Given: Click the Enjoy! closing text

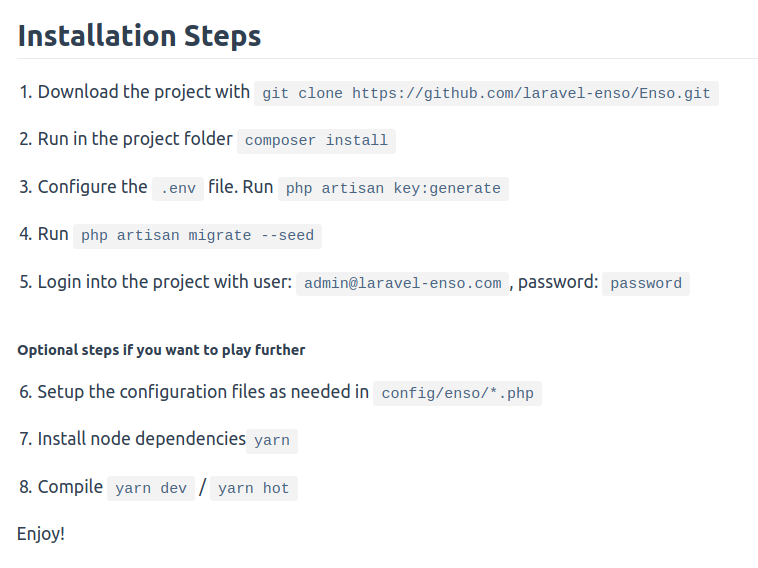Looking at the screenshot, I should 41,534.
